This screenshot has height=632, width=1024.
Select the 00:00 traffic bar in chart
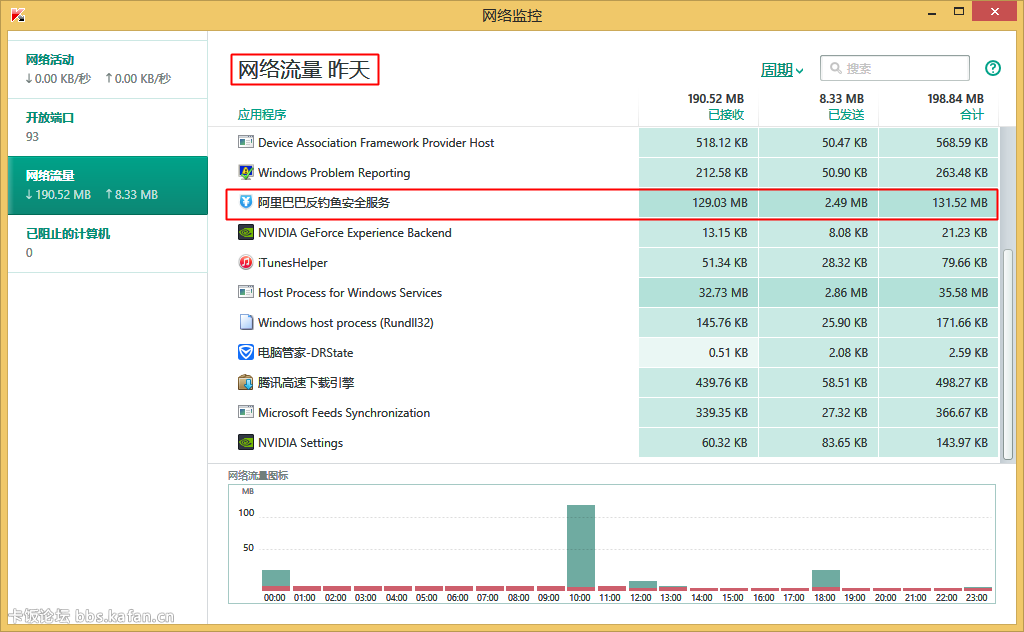coord(276,580)
